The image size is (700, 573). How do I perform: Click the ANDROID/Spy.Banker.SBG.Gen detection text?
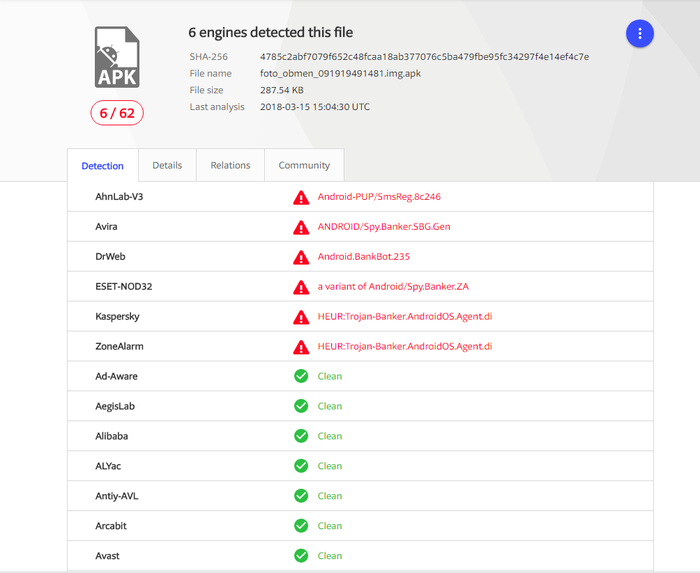384,227
